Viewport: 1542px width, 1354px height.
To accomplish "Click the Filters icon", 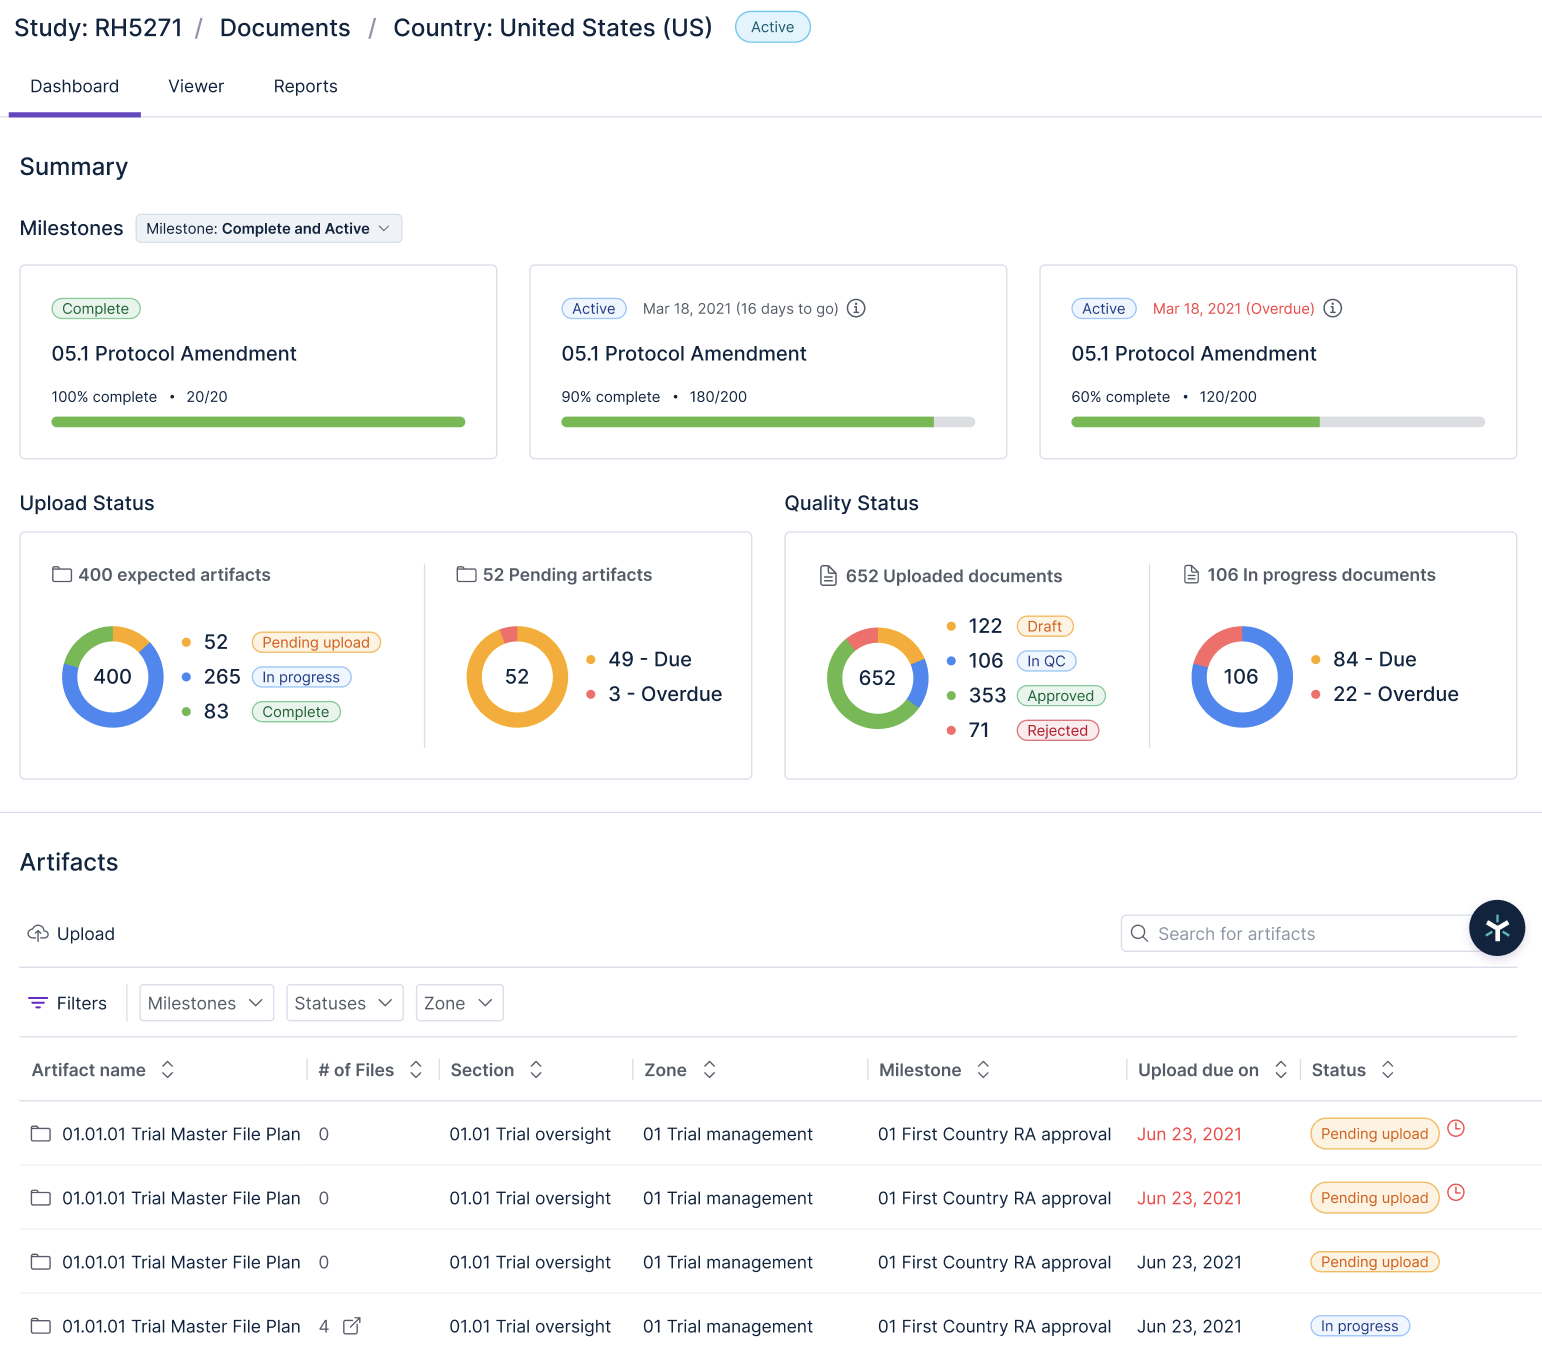I will [x=38, y=1003].
